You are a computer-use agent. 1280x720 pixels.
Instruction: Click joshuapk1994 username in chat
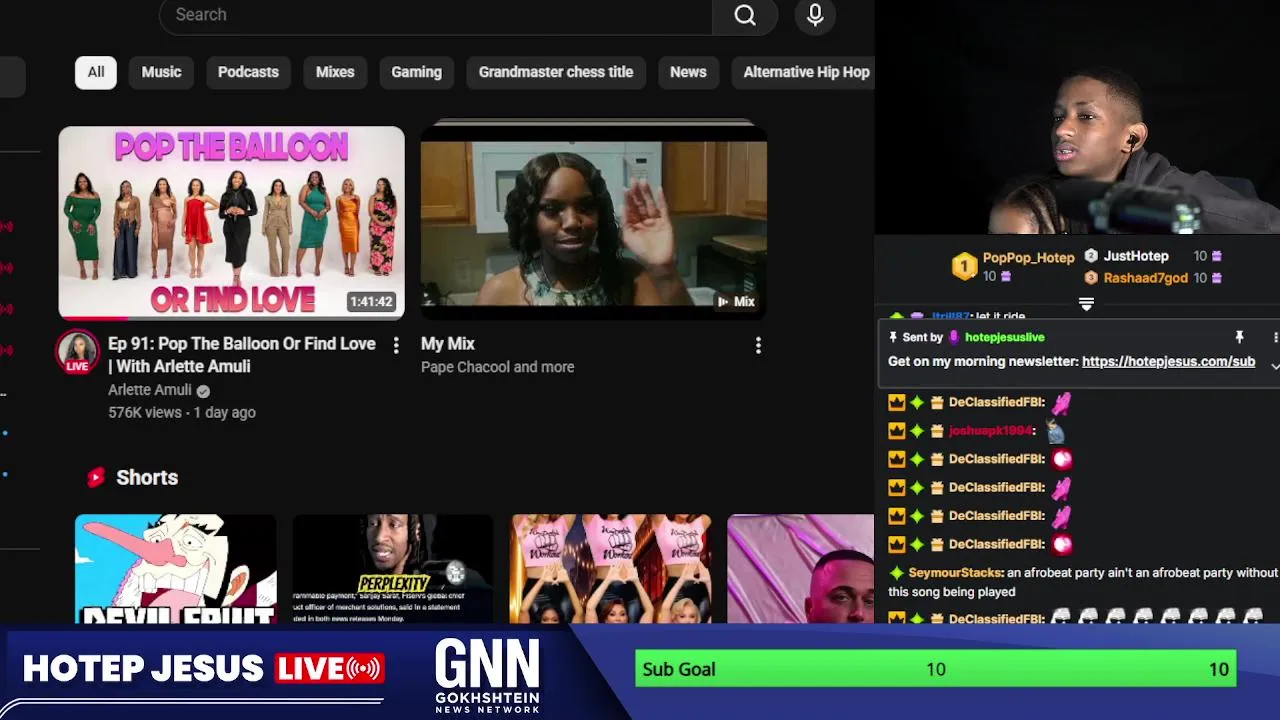coord(990,430)
